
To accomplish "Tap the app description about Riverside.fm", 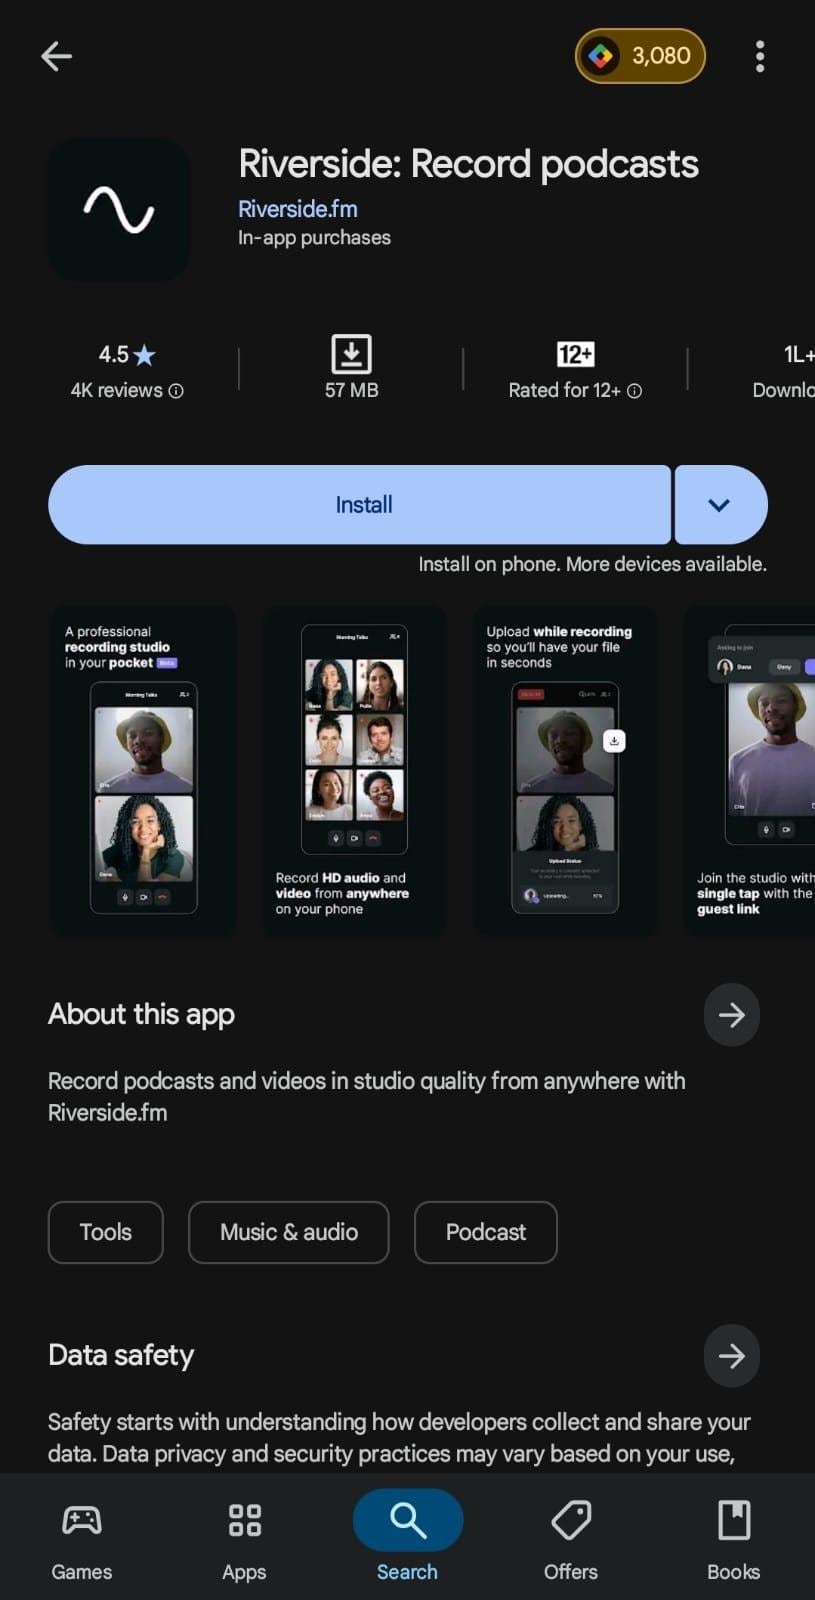I will coord(366,1097).
